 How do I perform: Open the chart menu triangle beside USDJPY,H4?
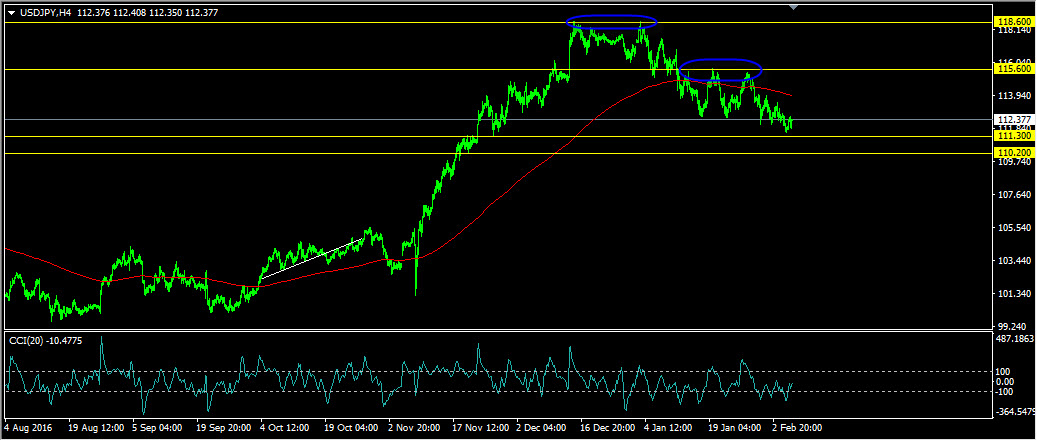tap(11, 13)
